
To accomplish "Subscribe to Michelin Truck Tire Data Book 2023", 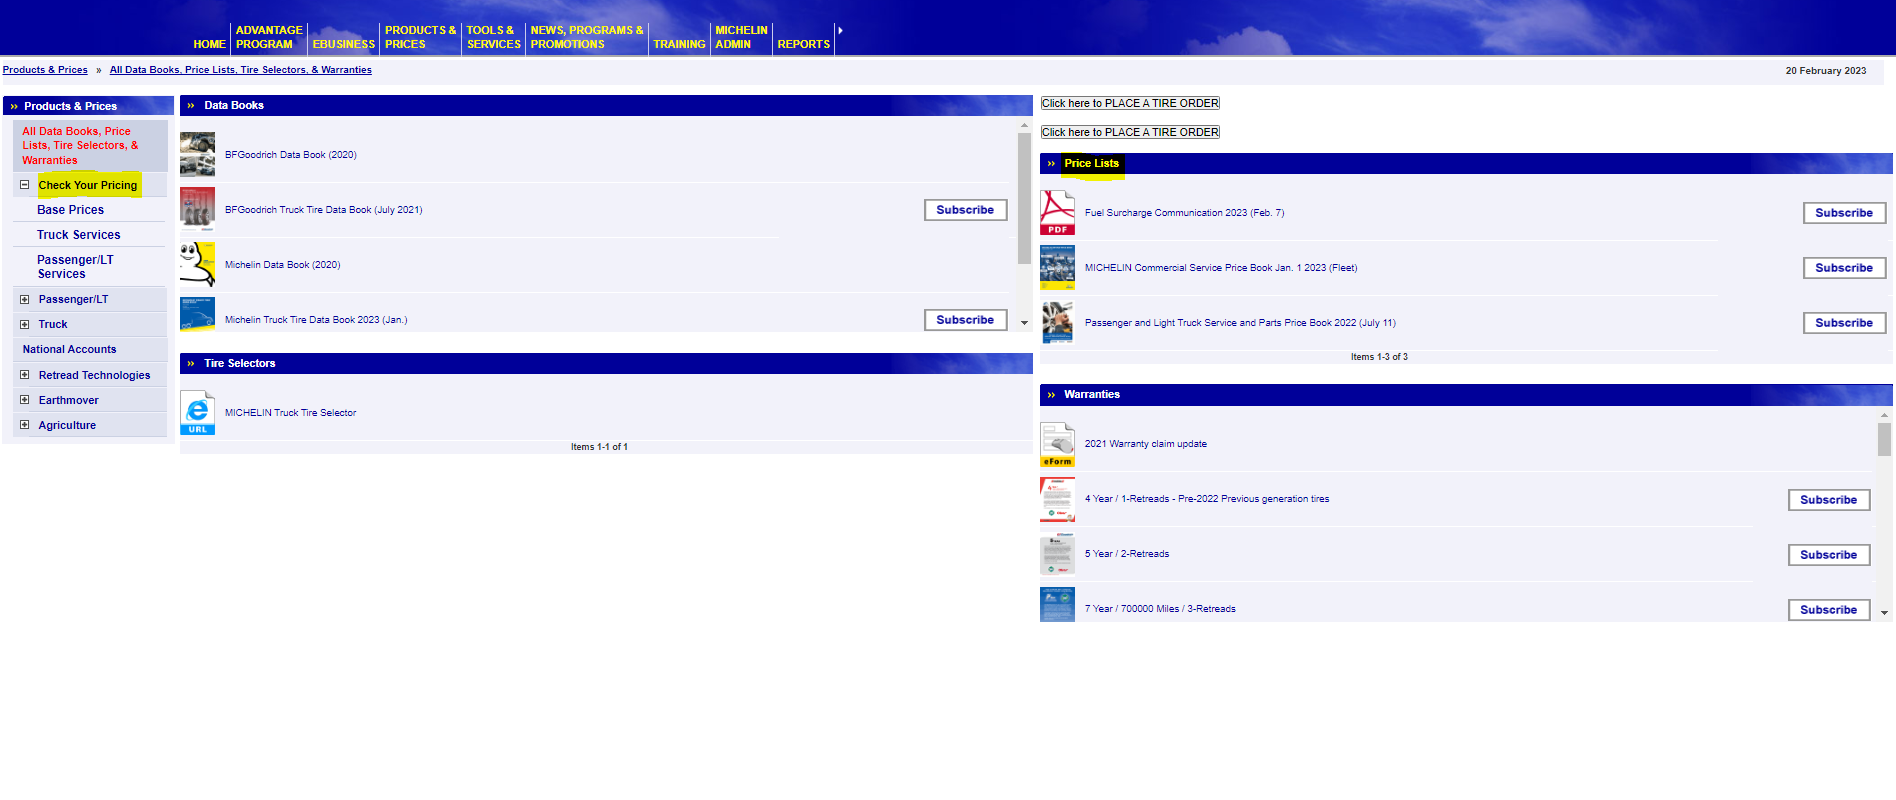I will (965, 320).
